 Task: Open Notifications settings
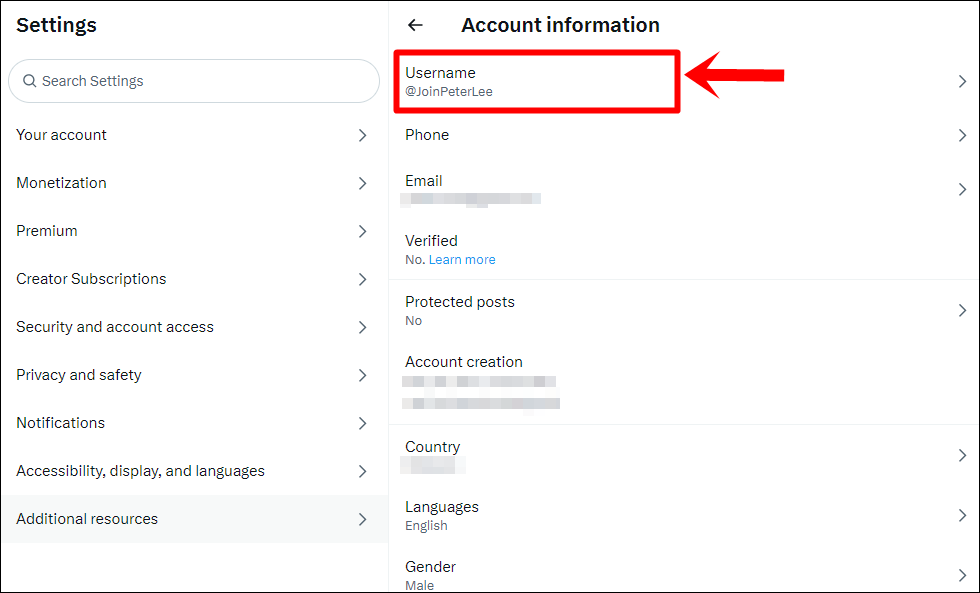point(190,422)
